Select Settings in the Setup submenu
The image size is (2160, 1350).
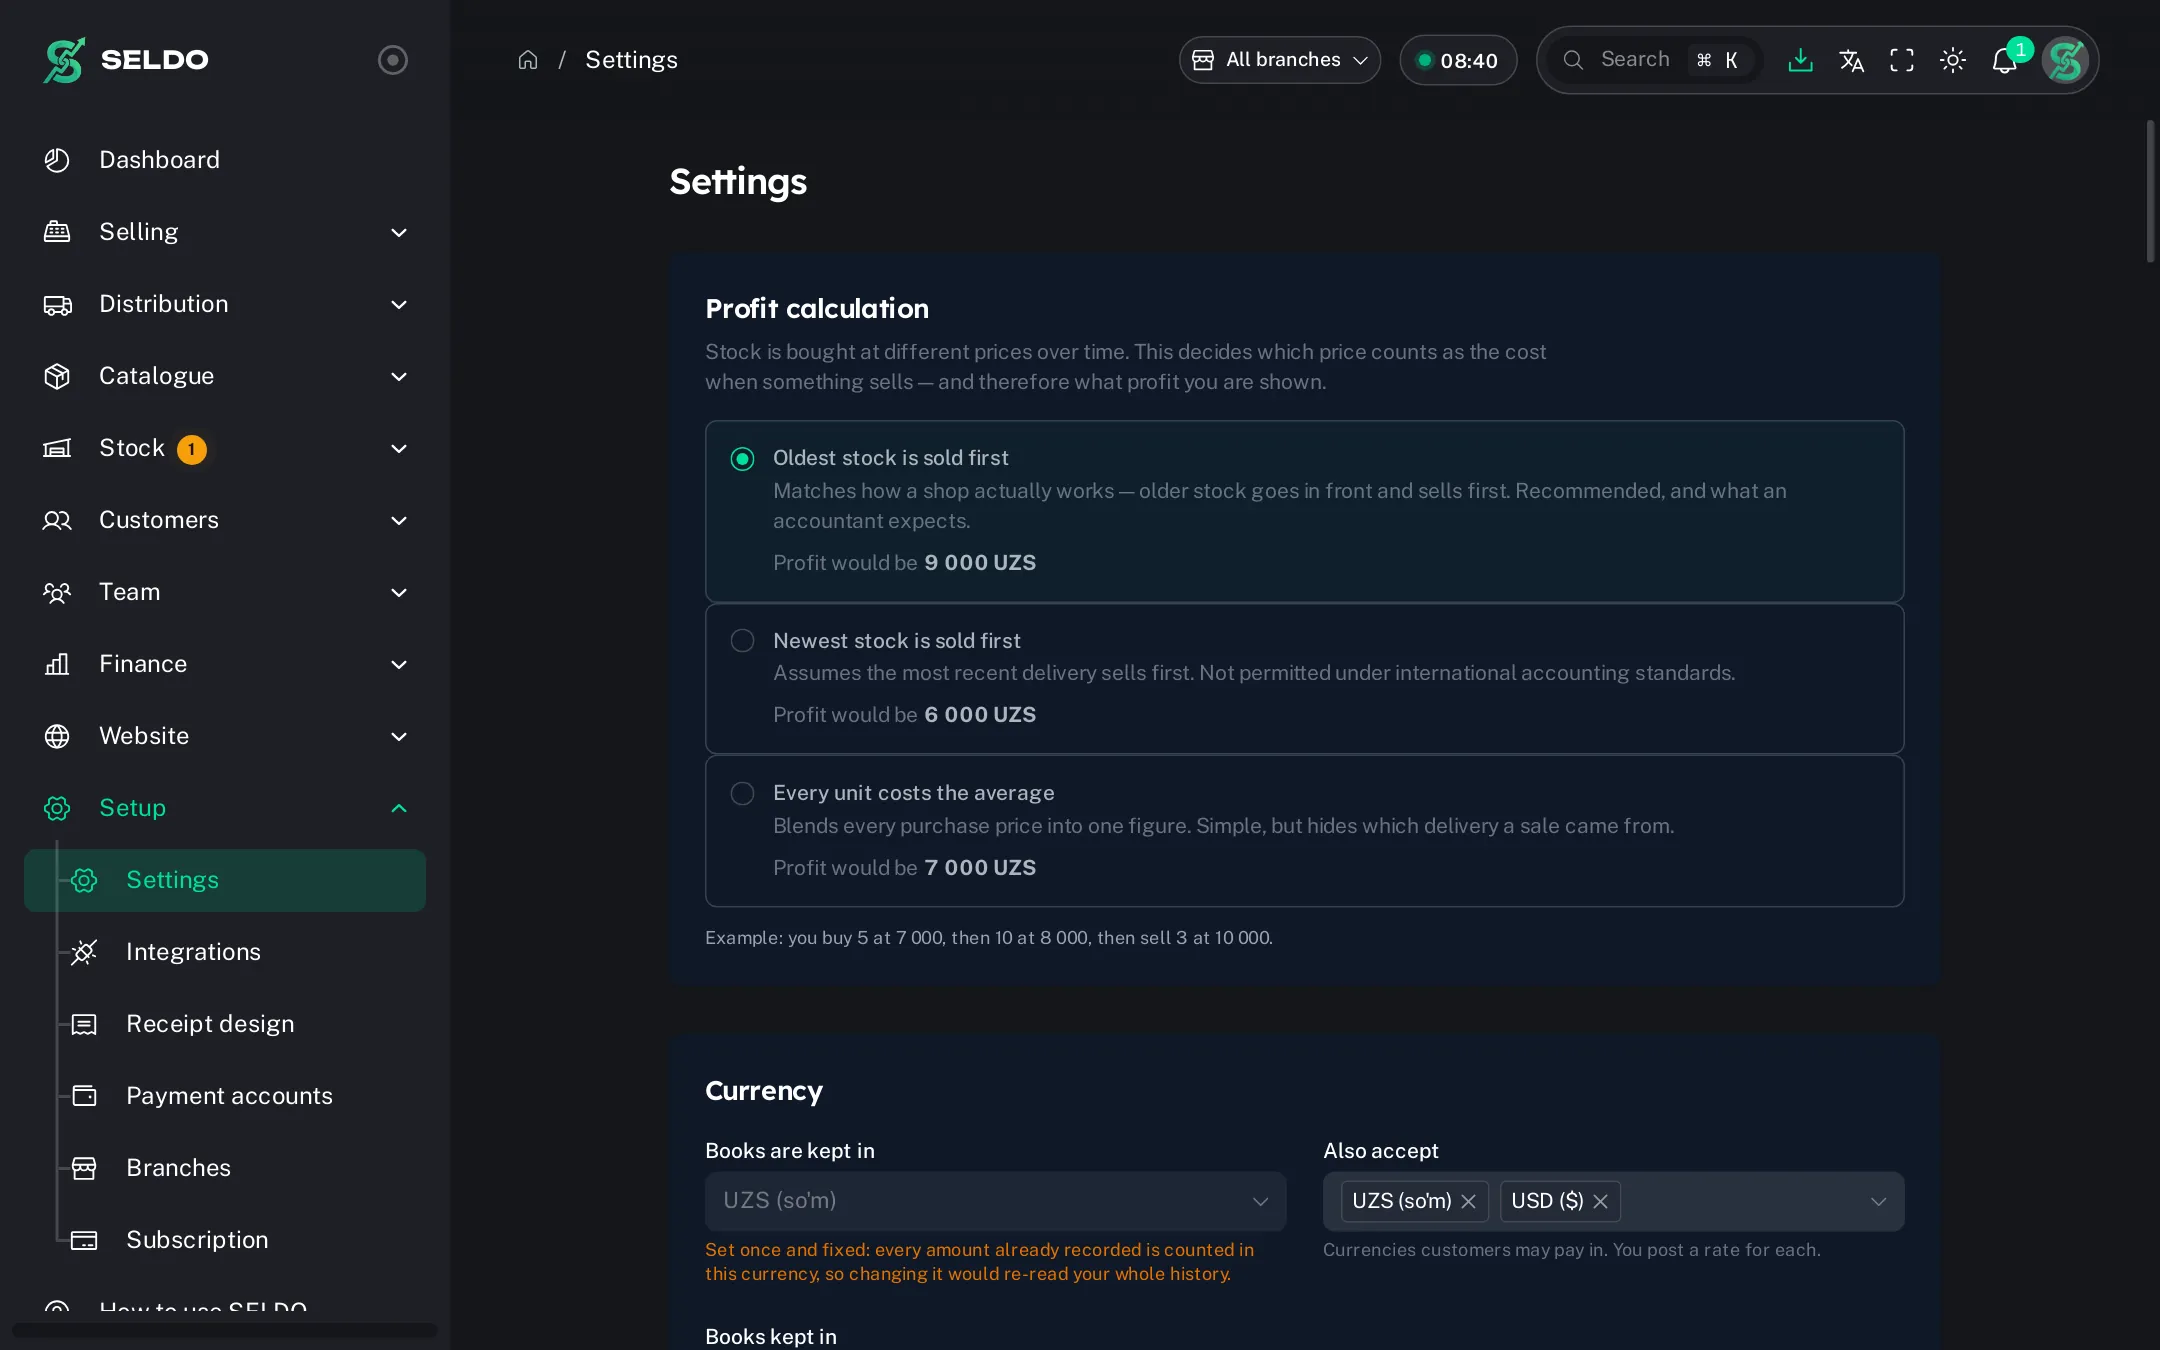pyautogui.click(x=225, y=880)
